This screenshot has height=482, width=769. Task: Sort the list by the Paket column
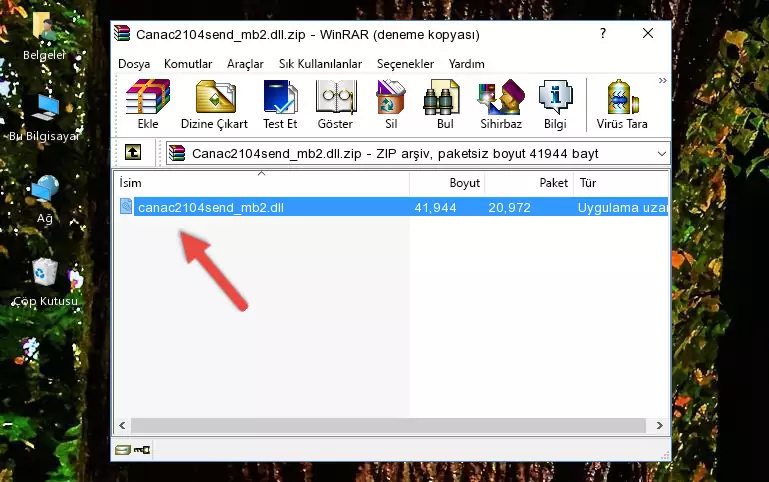coord(529,183)
